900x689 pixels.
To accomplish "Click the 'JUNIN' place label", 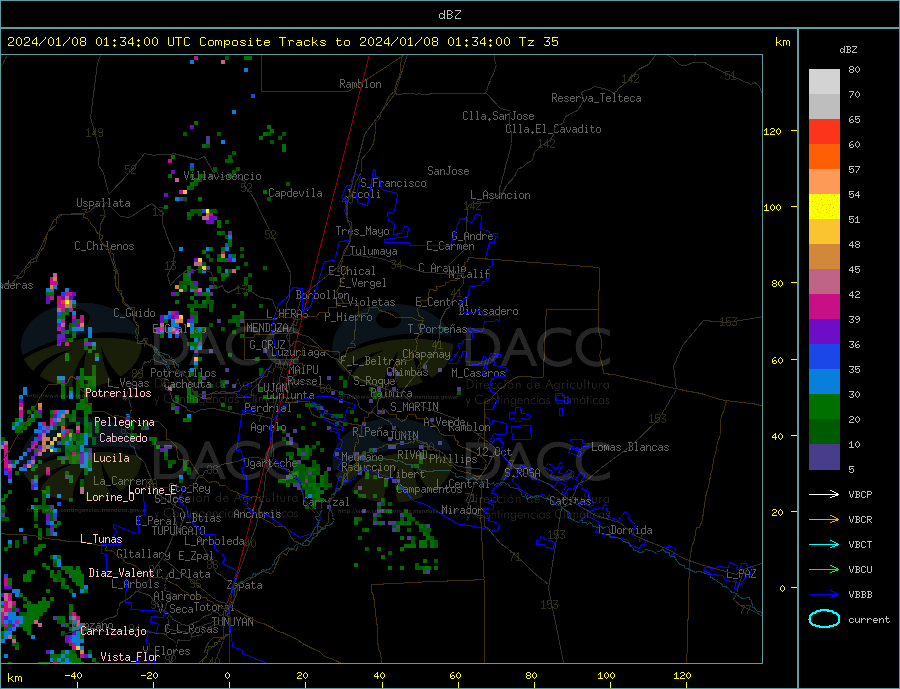I will click(x=404, y=436).
